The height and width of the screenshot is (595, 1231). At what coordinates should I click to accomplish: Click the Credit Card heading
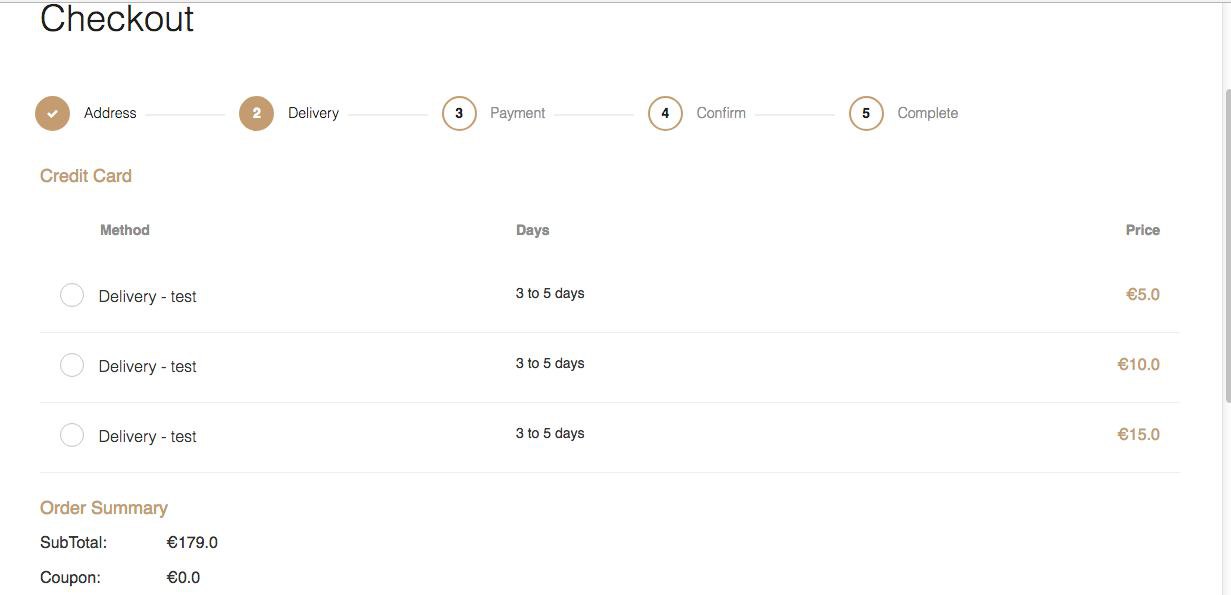tap(86, 176)
